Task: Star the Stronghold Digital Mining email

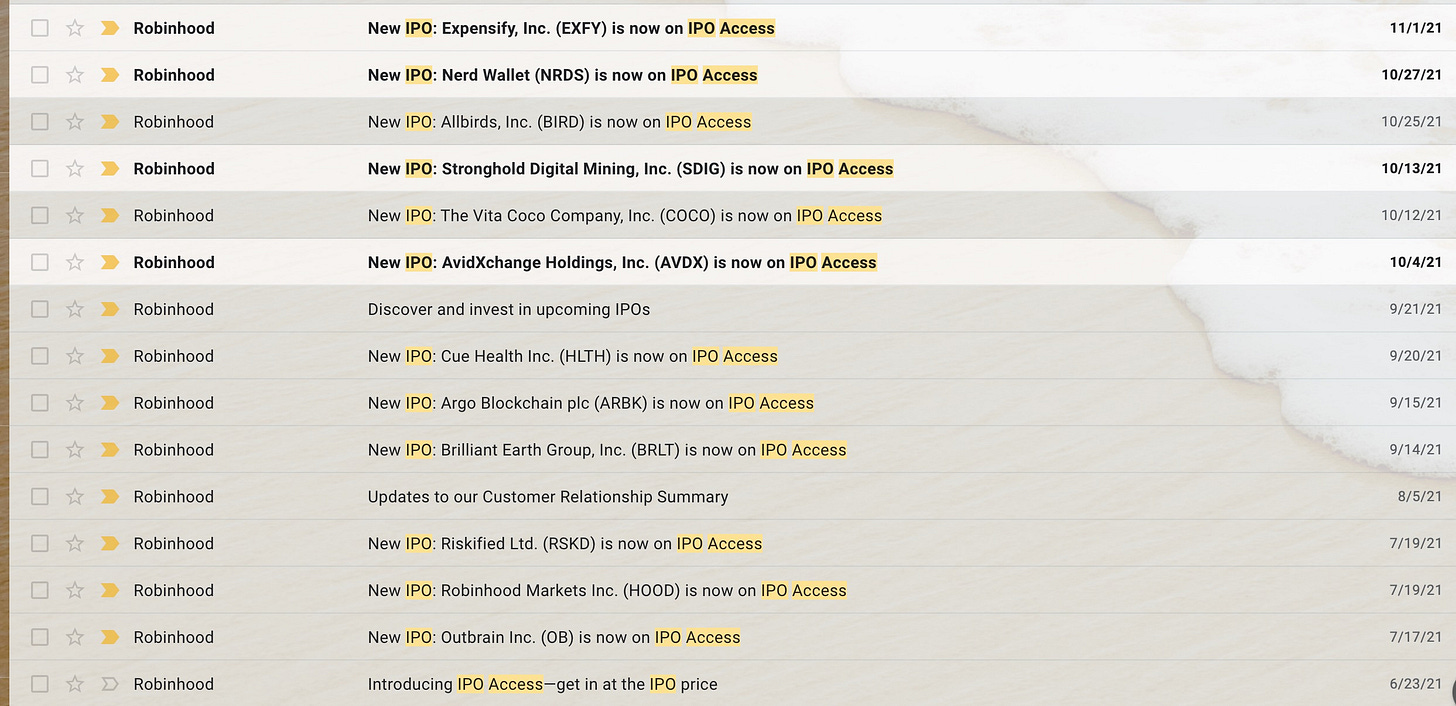Action: click(75, 169)
